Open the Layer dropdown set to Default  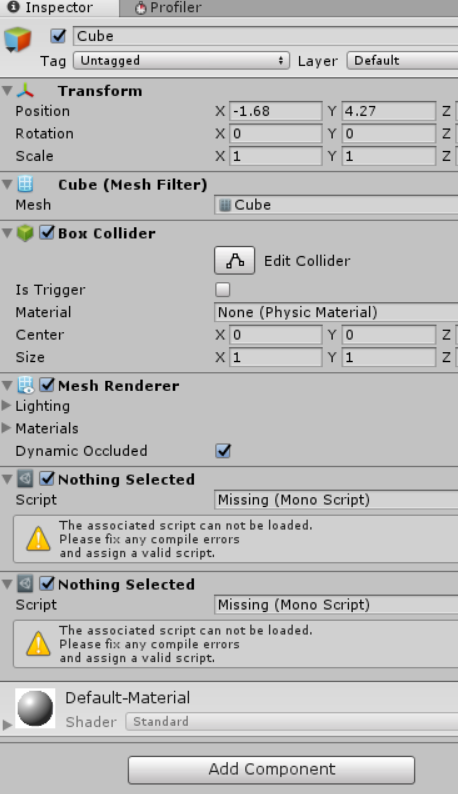[x=403, y=60]
